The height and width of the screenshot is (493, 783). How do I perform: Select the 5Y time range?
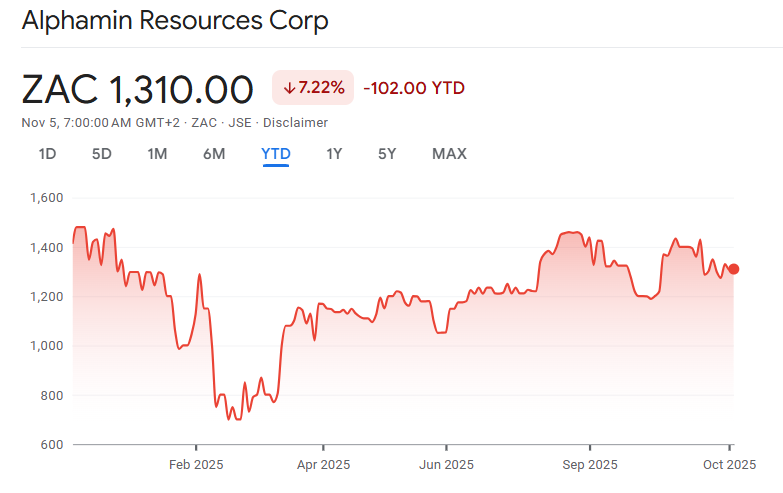(387, 154)
